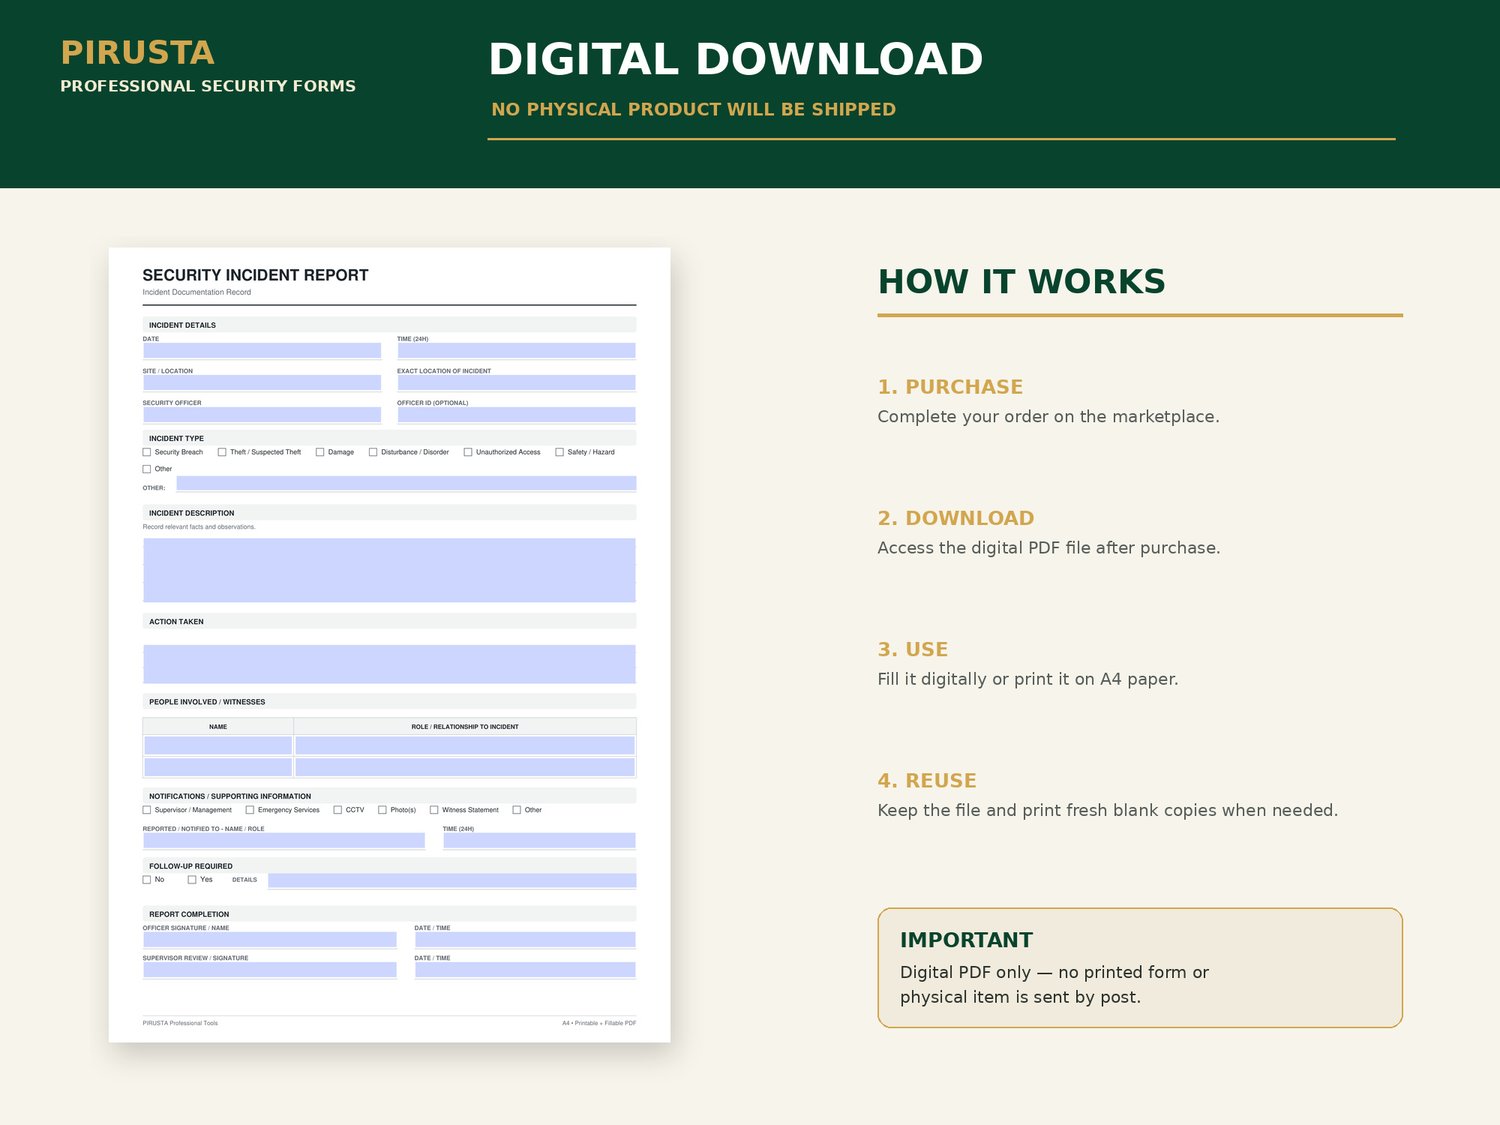1500x1125 pixels.
Task: Click the Access the digital PDF file text
Action: (x=1049, y=548)
